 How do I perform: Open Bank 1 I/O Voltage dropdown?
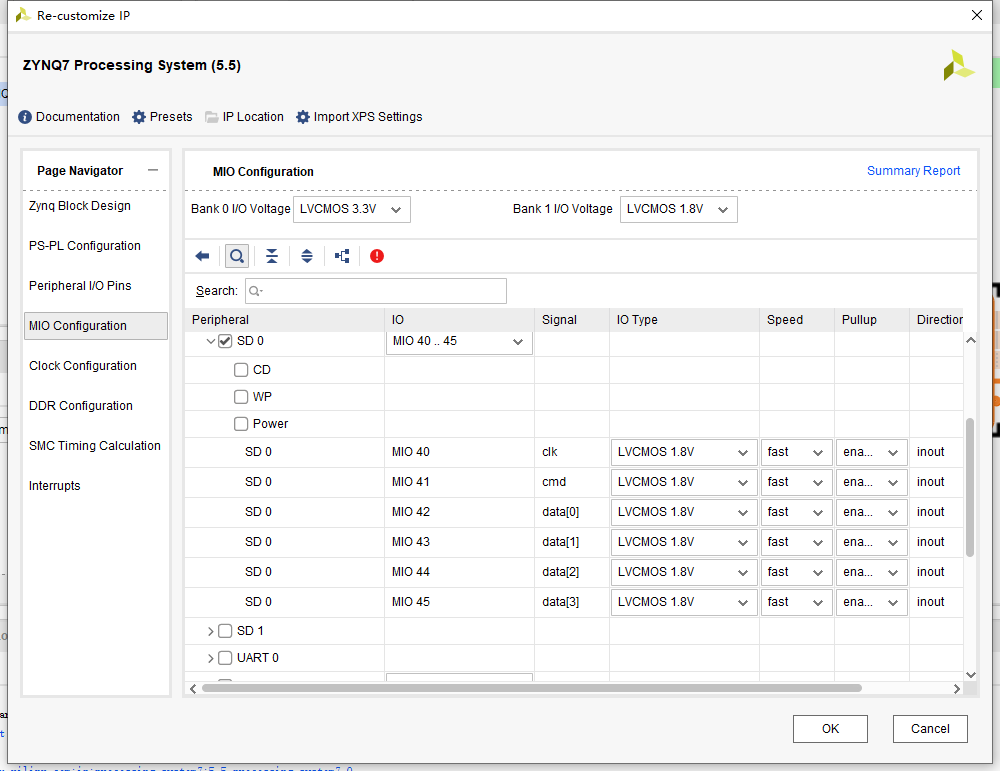679,209
